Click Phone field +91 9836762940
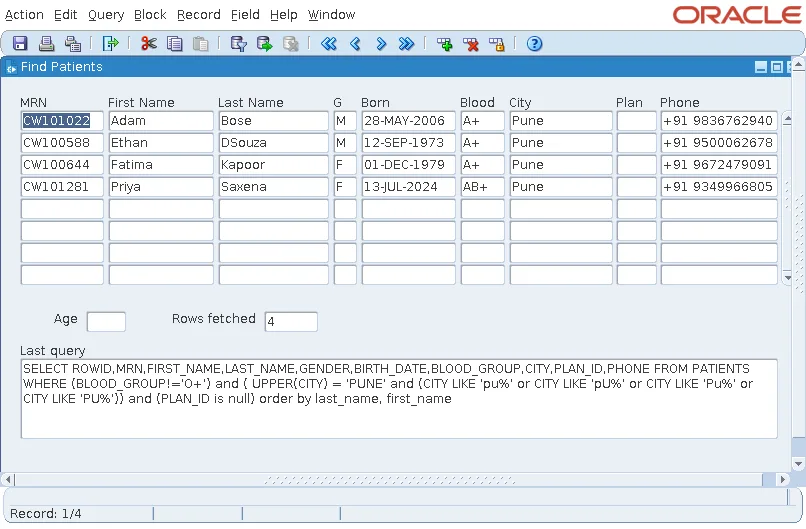This screenshot has width=806, height=529. coord(719,121)
